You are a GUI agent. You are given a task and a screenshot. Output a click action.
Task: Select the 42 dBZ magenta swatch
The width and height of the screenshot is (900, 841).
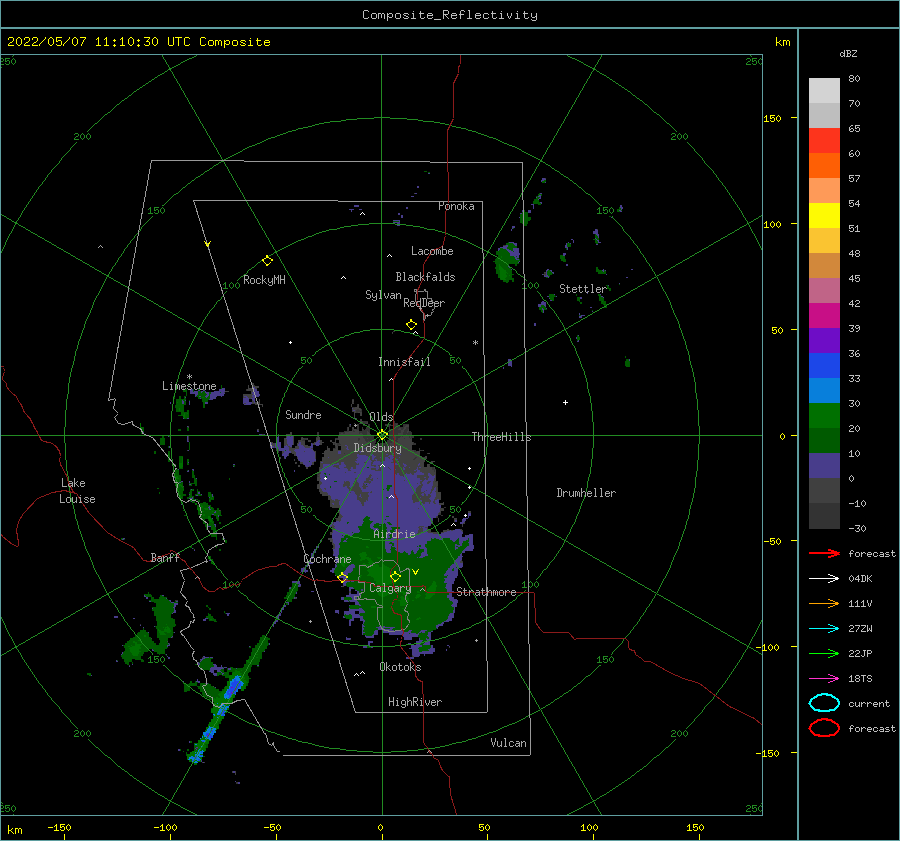point(824,316)
